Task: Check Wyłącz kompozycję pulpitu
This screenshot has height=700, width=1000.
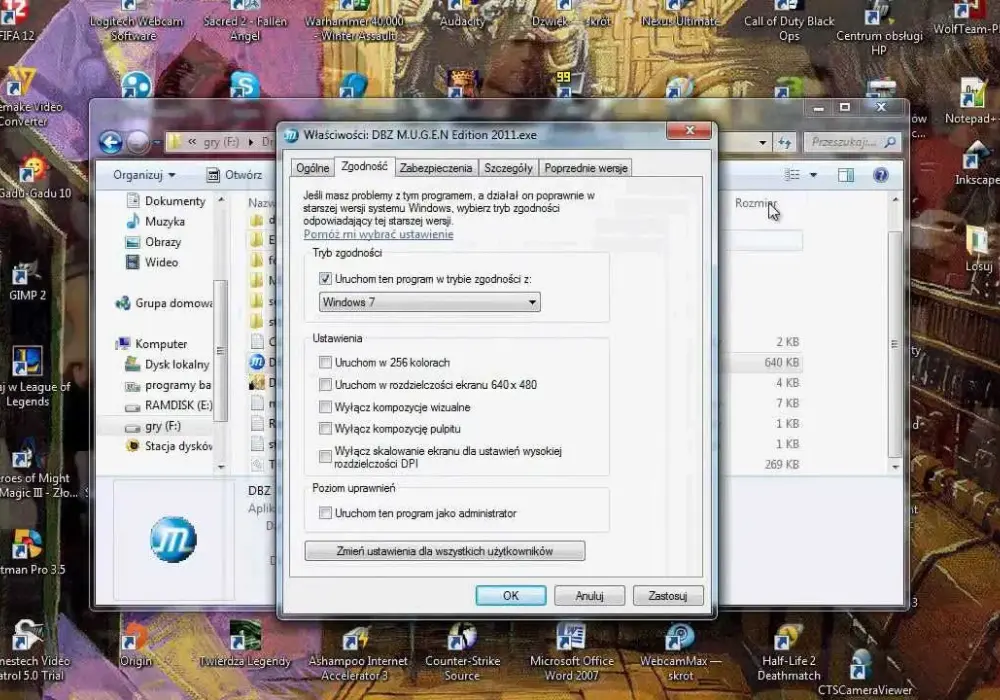Action: click(325, 428)
